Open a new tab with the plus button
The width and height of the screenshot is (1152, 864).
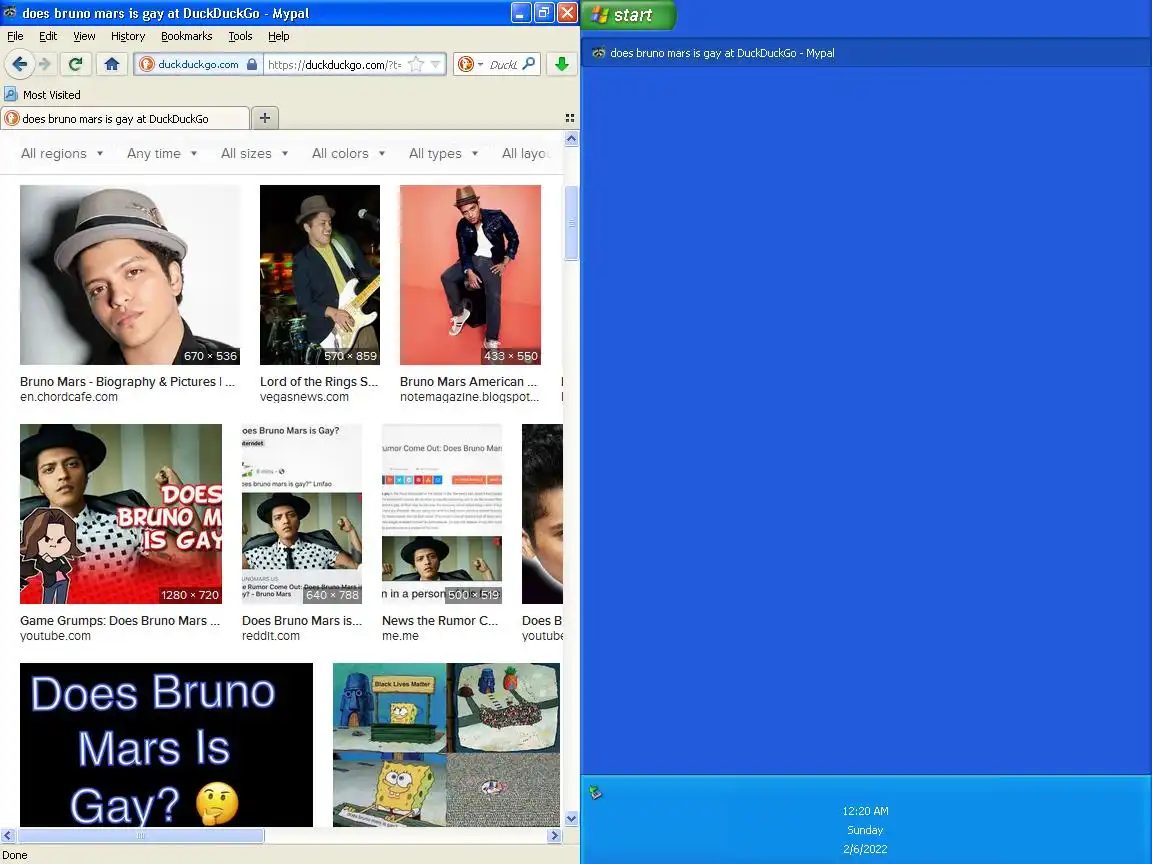[x=265, y=118]
